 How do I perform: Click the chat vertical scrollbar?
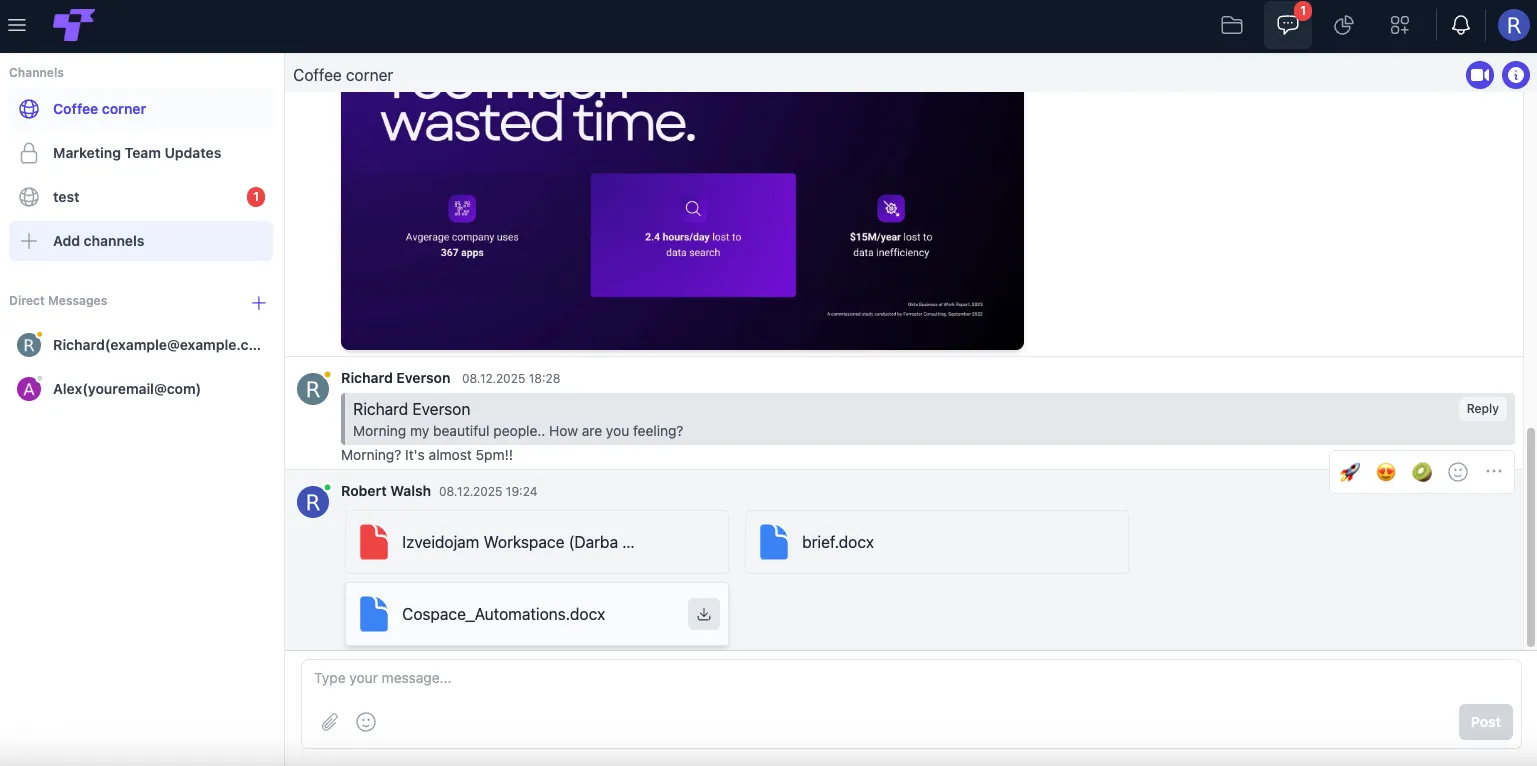1530,537
